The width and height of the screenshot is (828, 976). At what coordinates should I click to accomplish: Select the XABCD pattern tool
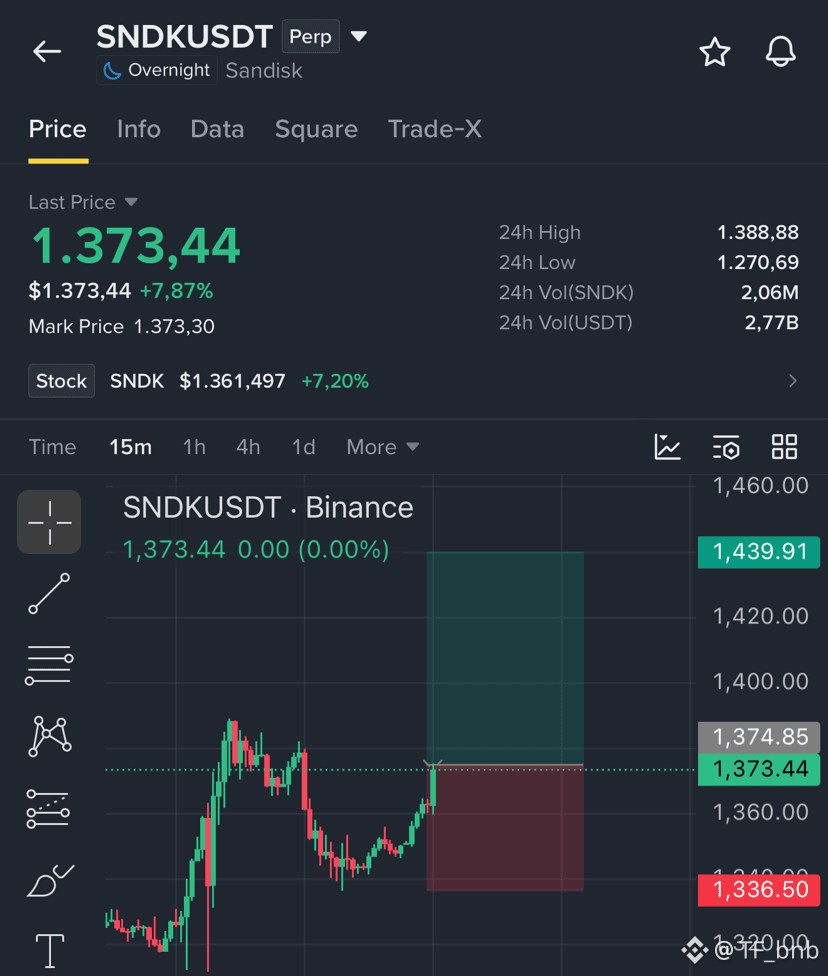tap(50, 736)
